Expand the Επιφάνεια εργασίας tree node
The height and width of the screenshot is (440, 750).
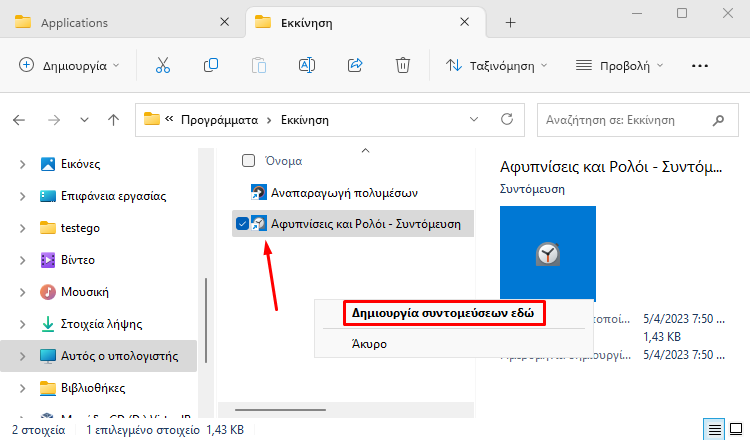pyautogui.click(x=22, y=196)
